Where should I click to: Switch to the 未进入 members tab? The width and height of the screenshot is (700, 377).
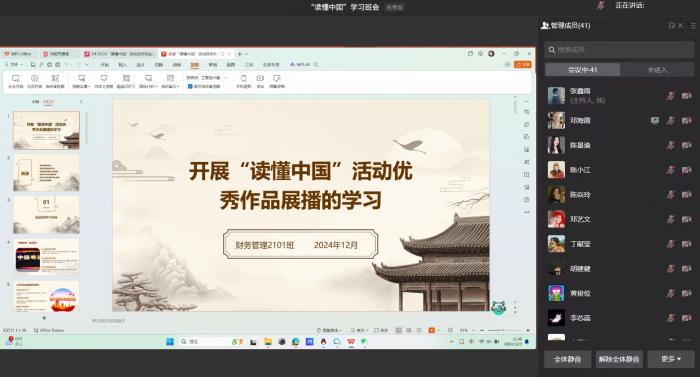coord(657,70)
